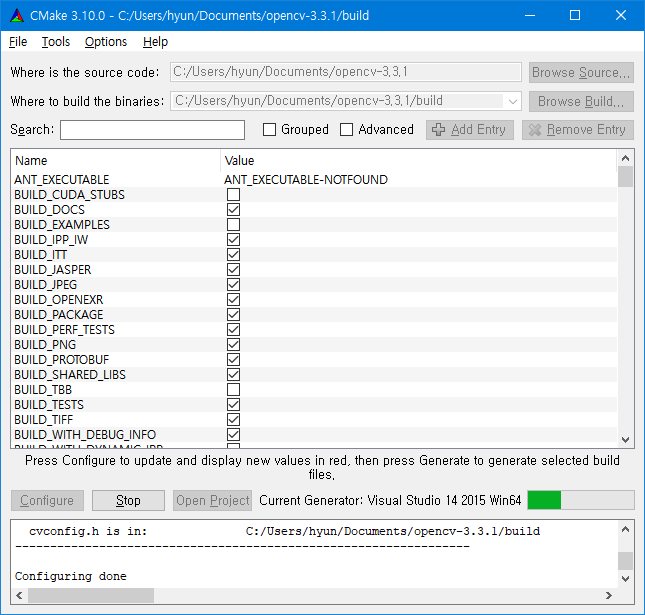
Task: Click the output log vertical scrollbar thumb
Action: [625, 561]
